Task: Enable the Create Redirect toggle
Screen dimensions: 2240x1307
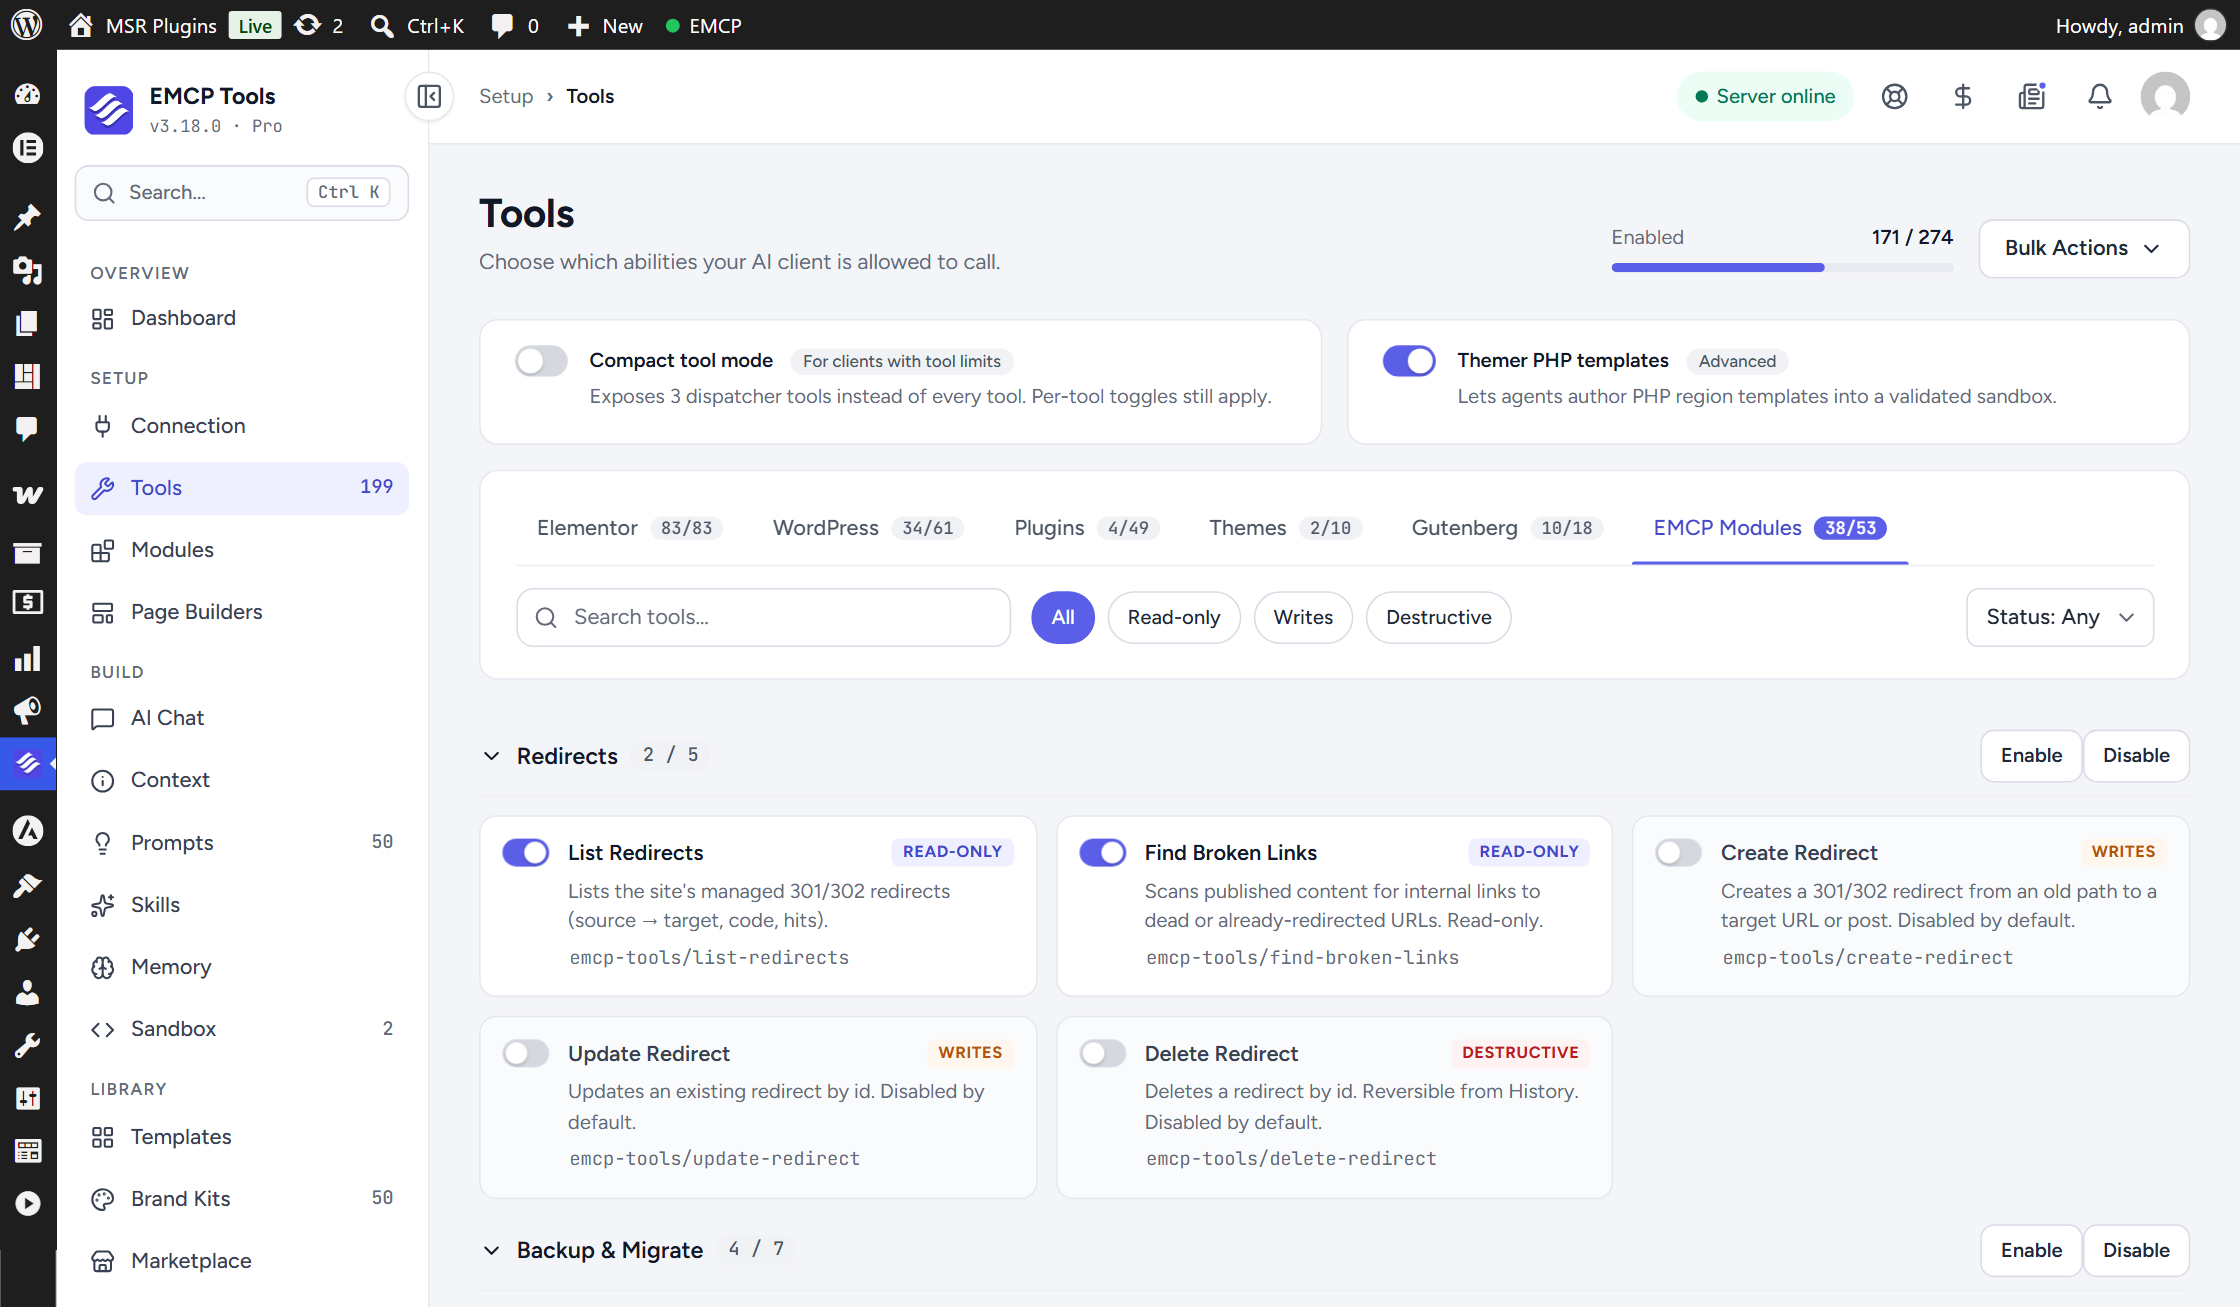Action: pos(1679,853)
